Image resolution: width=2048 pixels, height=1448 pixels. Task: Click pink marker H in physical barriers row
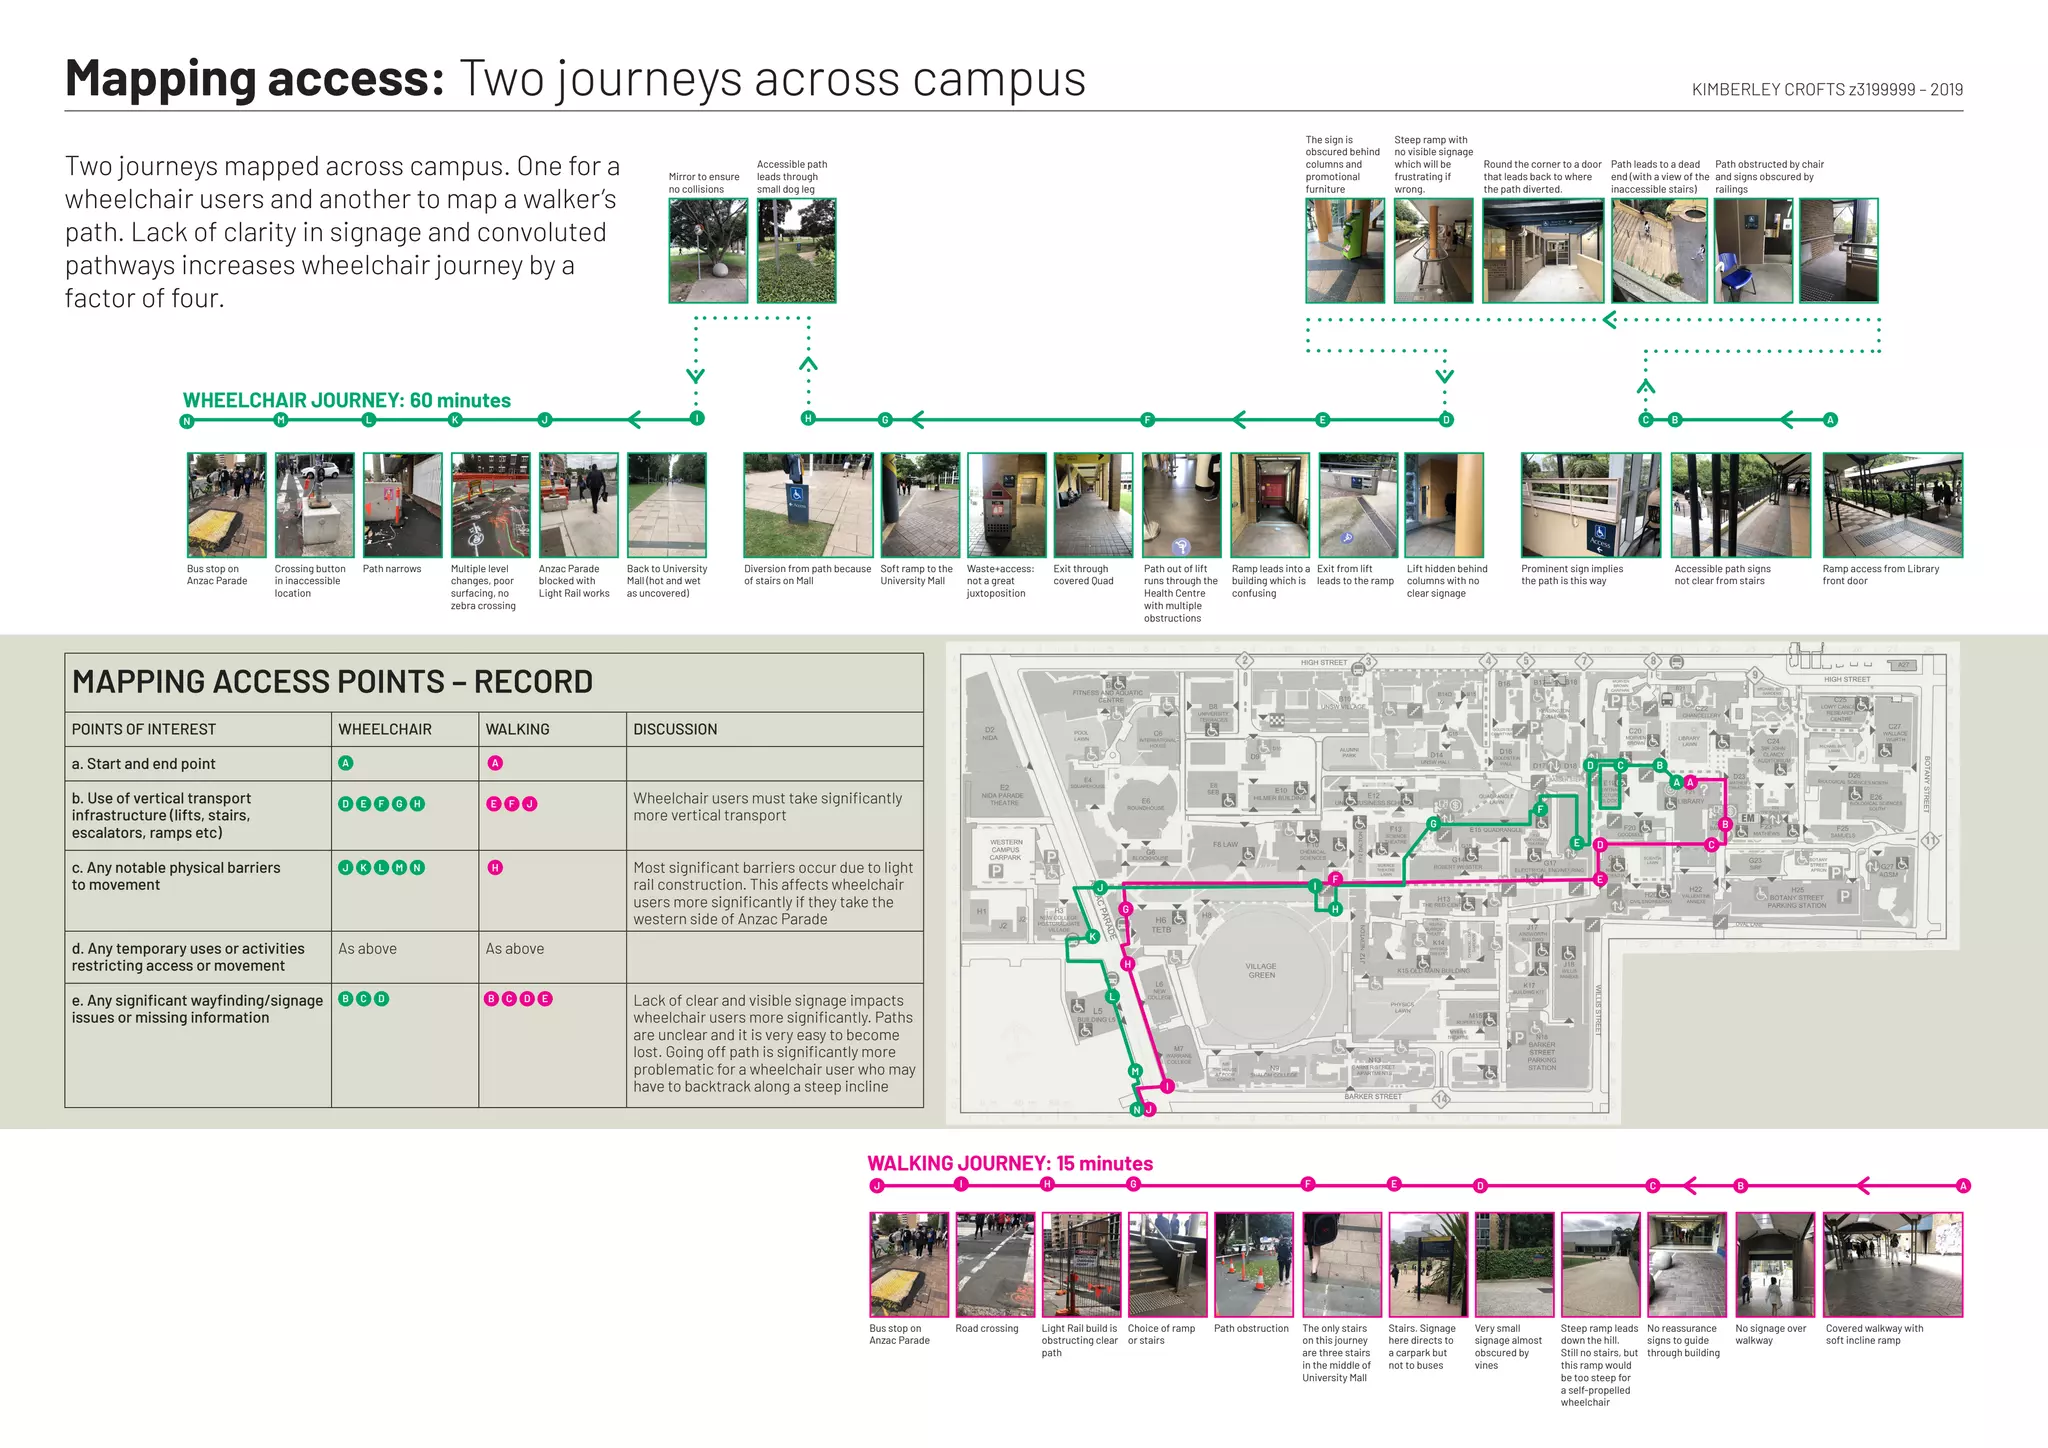[x=494, y=867]
